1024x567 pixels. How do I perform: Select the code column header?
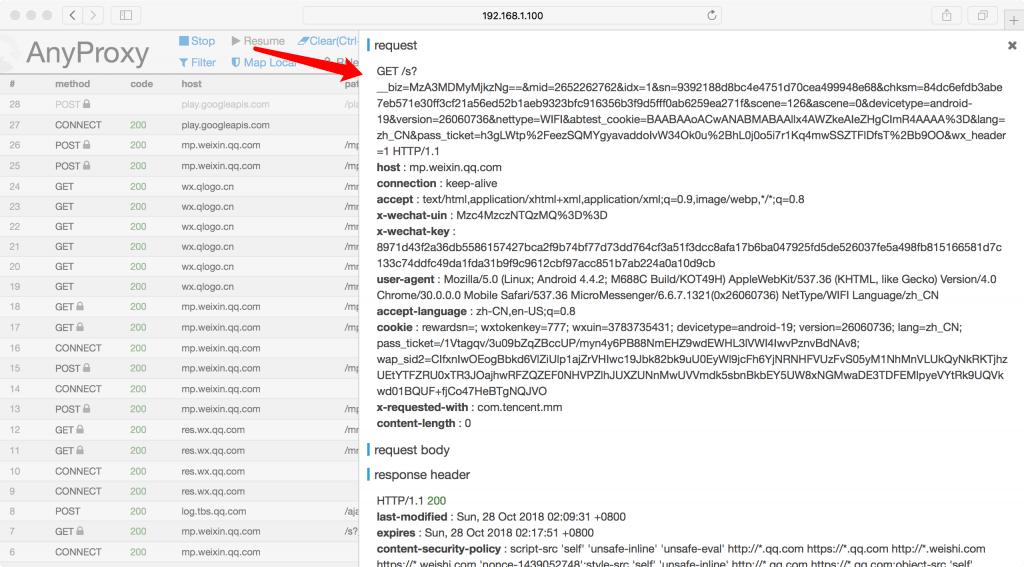click(142, 84)
